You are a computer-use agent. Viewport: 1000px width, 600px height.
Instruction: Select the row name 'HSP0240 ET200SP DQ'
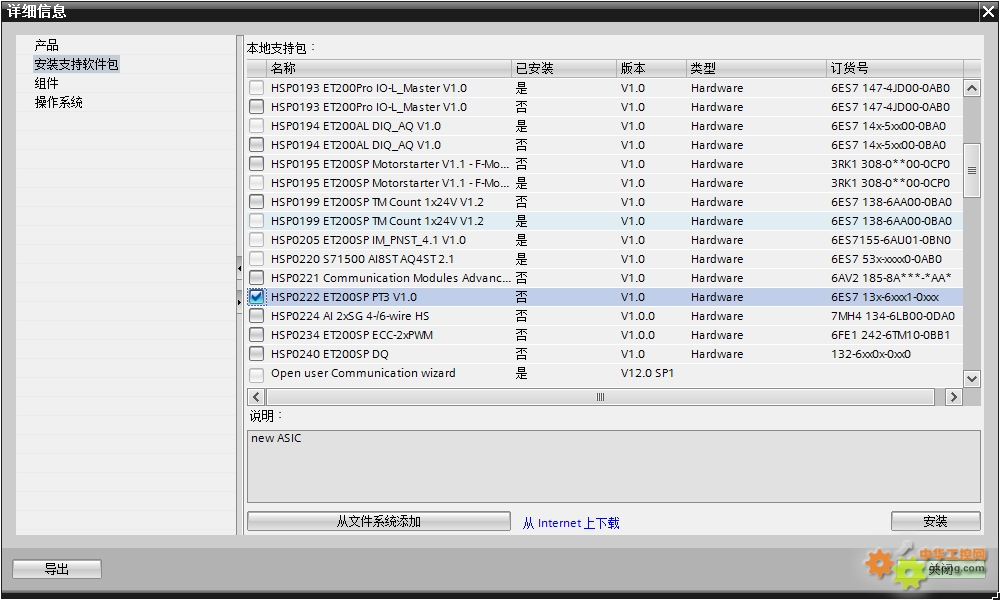[x=330, y=354]
